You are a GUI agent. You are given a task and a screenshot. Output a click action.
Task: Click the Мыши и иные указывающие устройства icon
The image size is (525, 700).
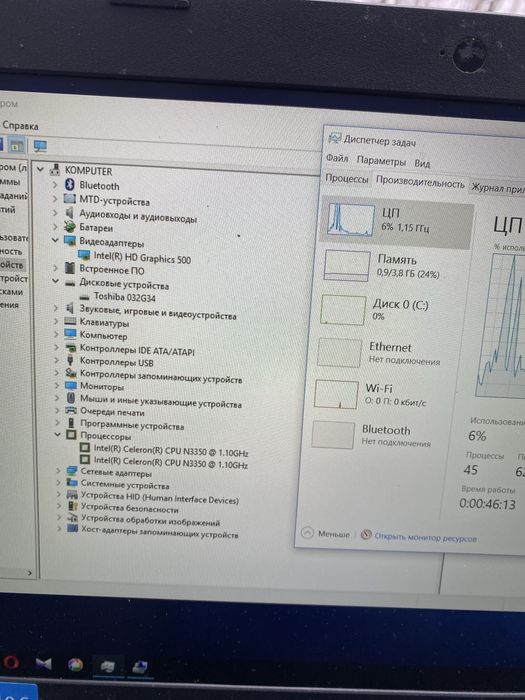71,398
